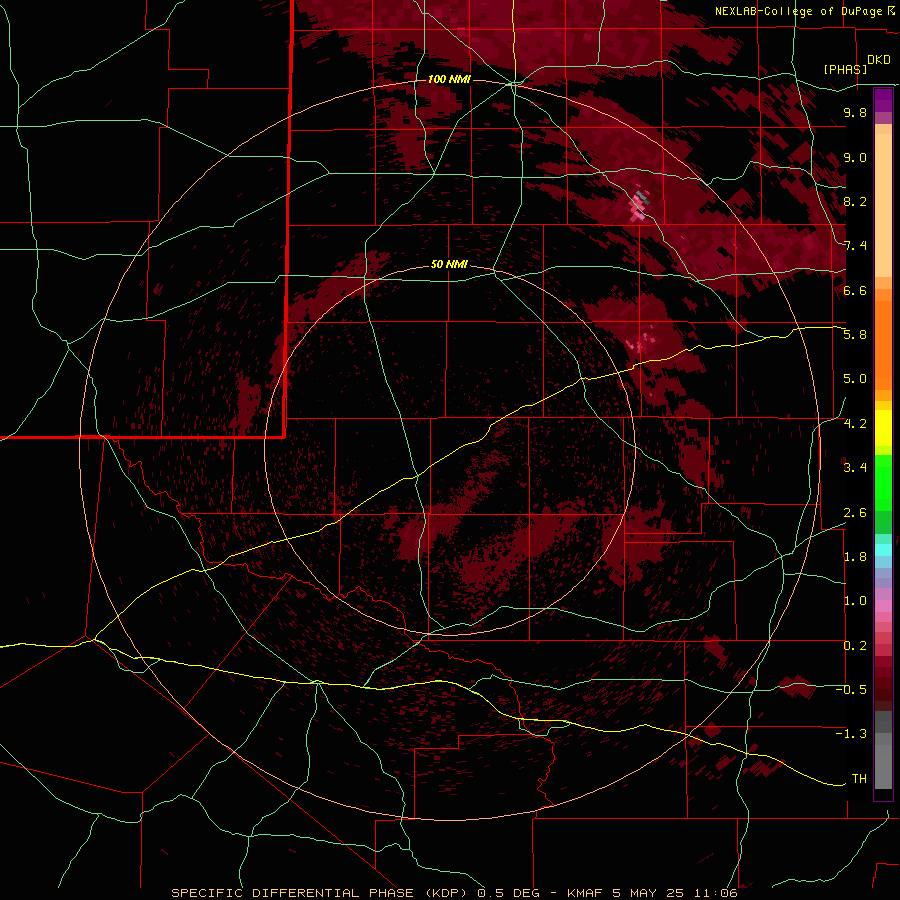The height and width of the screenshot is (900, 900).
Task: Click the 9.0 scale value
Action: 855,157
